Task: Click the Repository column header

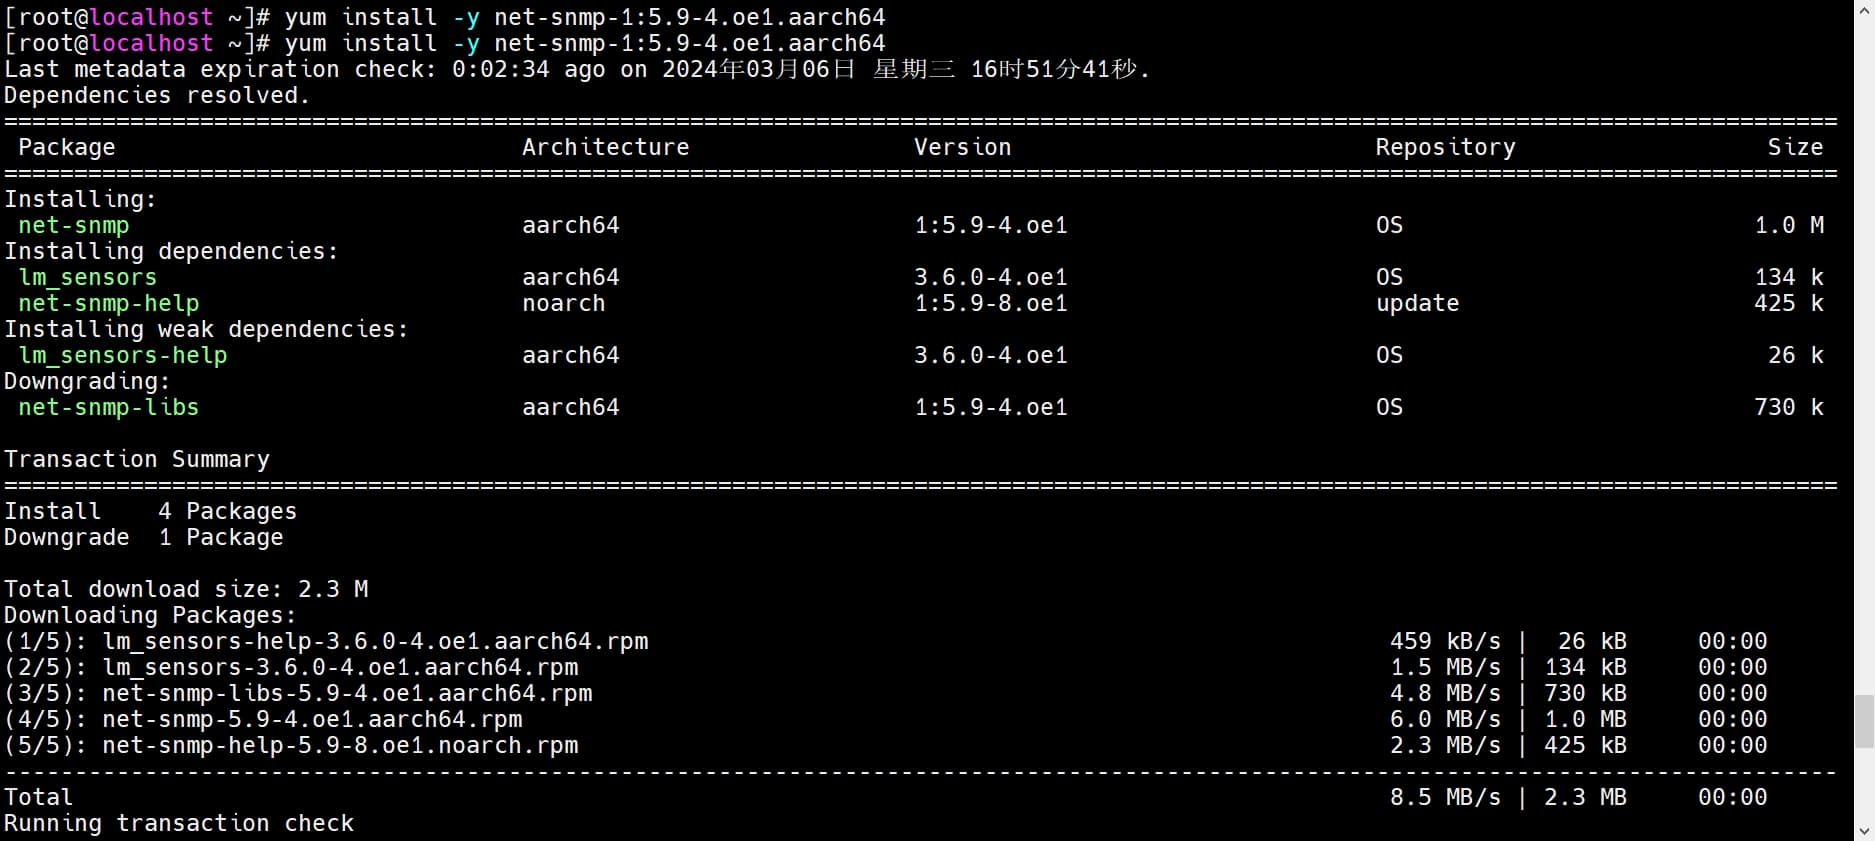Action: click(x=1445, y=147)
